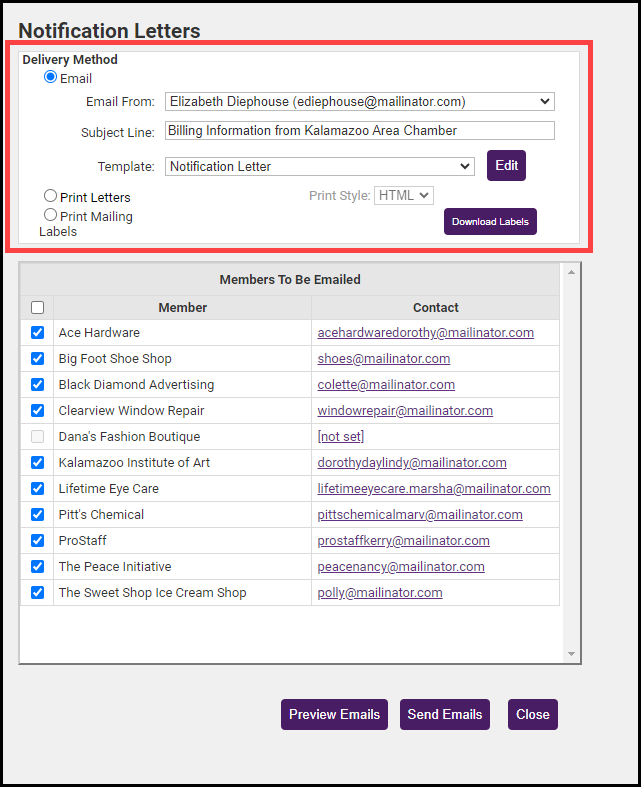Deselect the ProStaff member checkbox

(x=37, y=541)
